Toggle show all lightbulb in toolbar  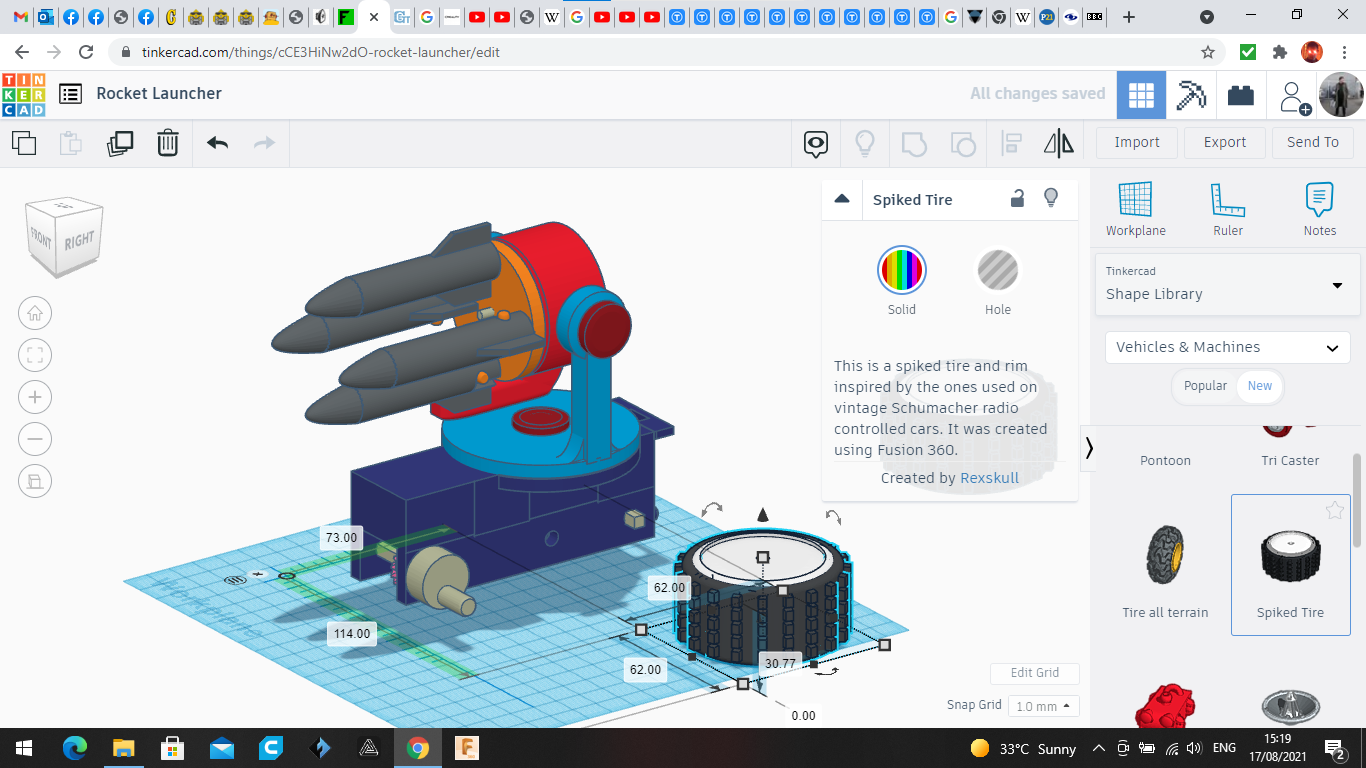(865, 143)
